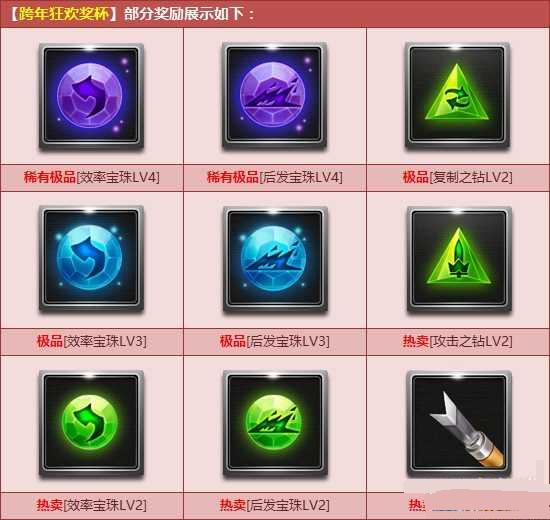Select the green 后发宝珠LV2 orb icon
The image size is (550, 520).
pos(275,424)
